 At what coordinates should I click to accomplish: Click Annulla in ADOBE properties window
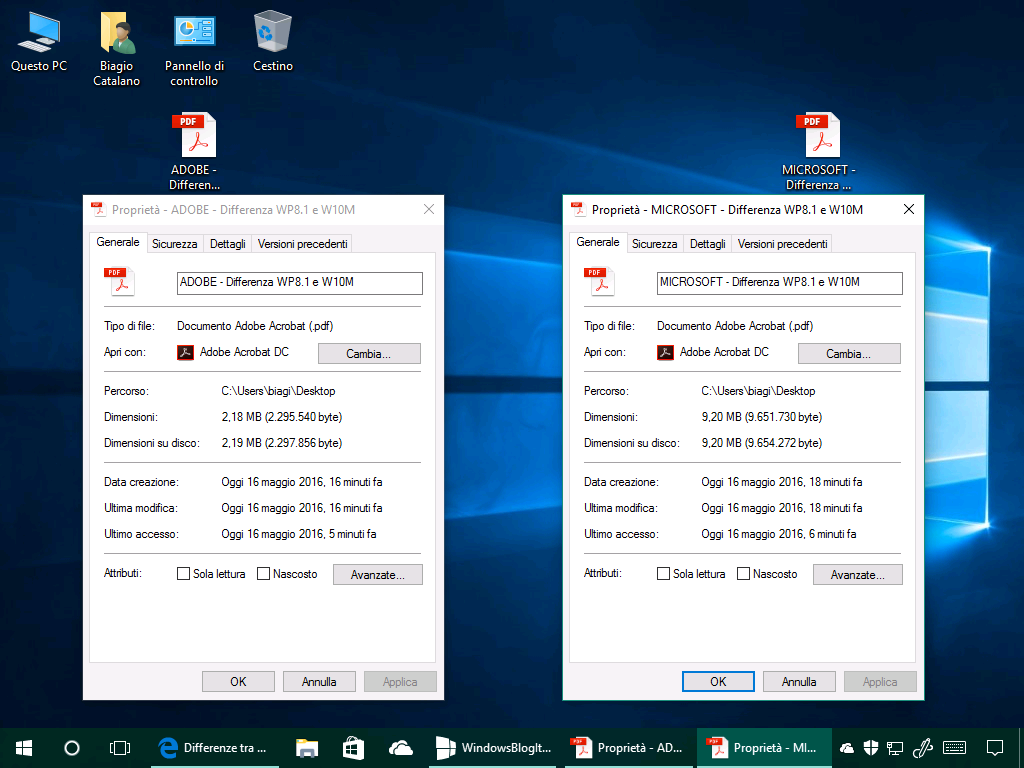click(319, 681)
